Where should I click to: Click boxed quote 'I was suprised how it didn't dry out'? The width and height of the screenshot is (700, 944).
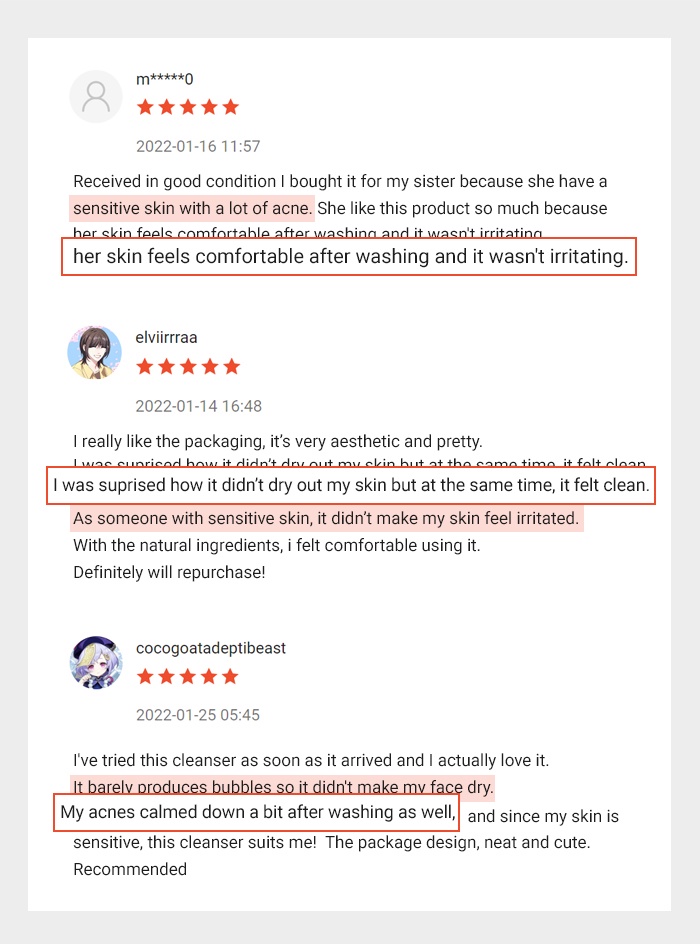click(352, 486)
